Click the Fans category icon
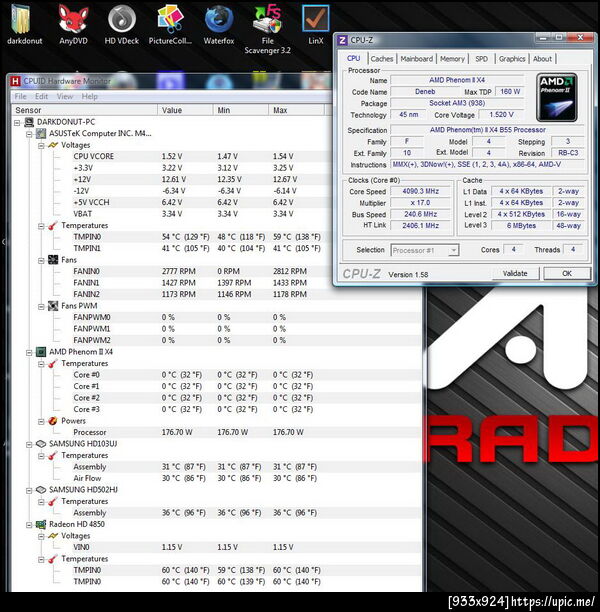This screenshot has width=600, height=612. pos(53,260)
